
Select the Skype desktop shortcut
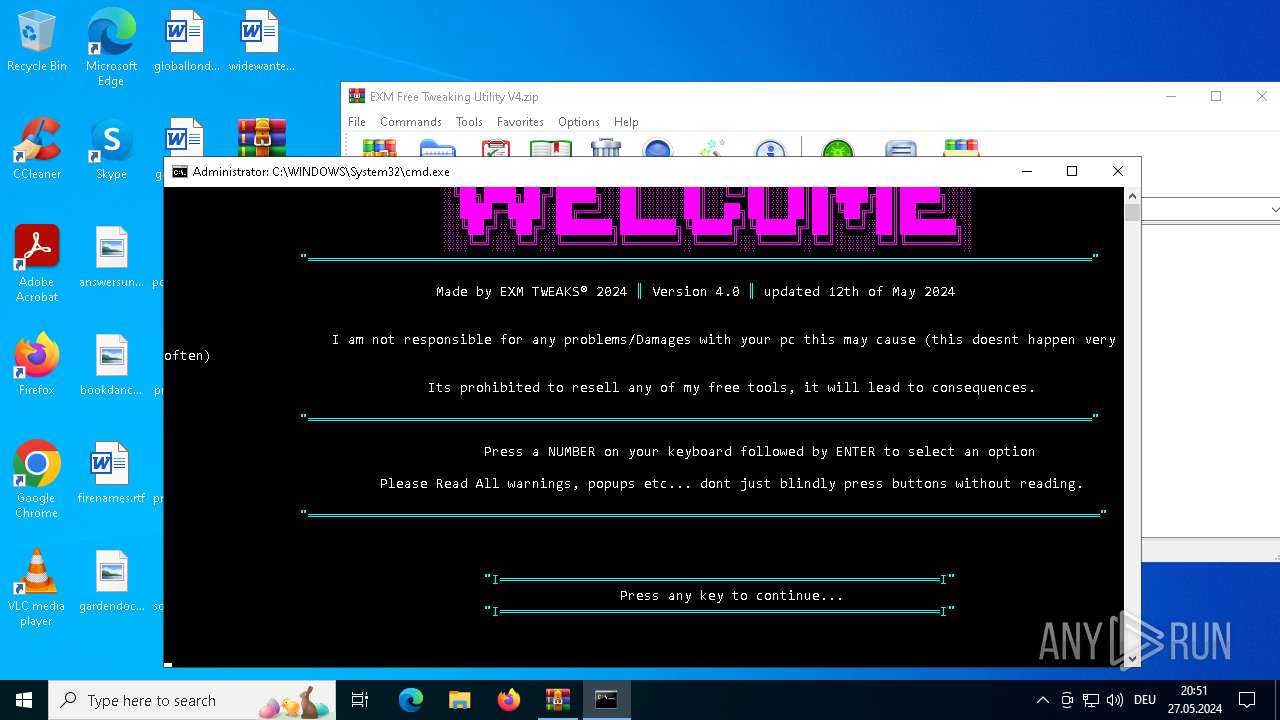111,150
